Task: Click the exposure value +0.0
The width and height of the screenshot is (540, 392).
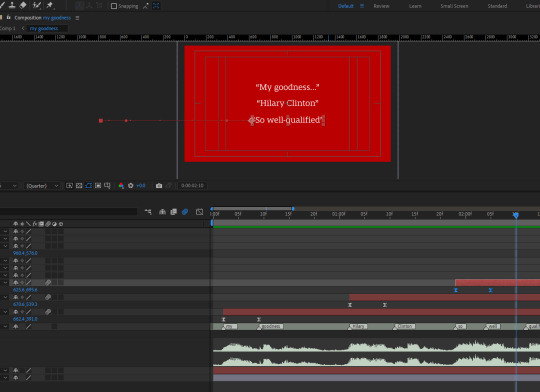Action: coord(141,186)
